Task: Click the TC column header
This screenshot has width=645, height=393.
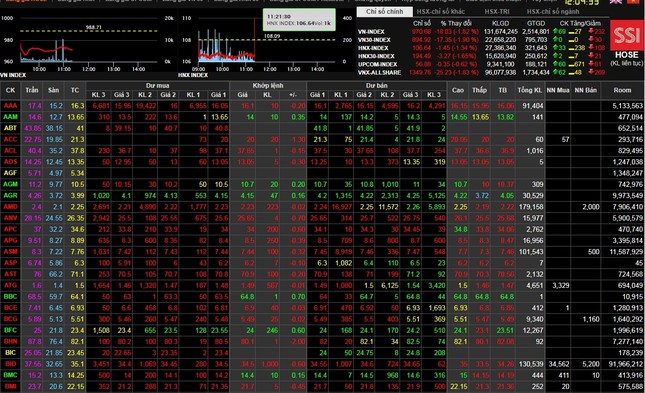Action: click(74, 90)
